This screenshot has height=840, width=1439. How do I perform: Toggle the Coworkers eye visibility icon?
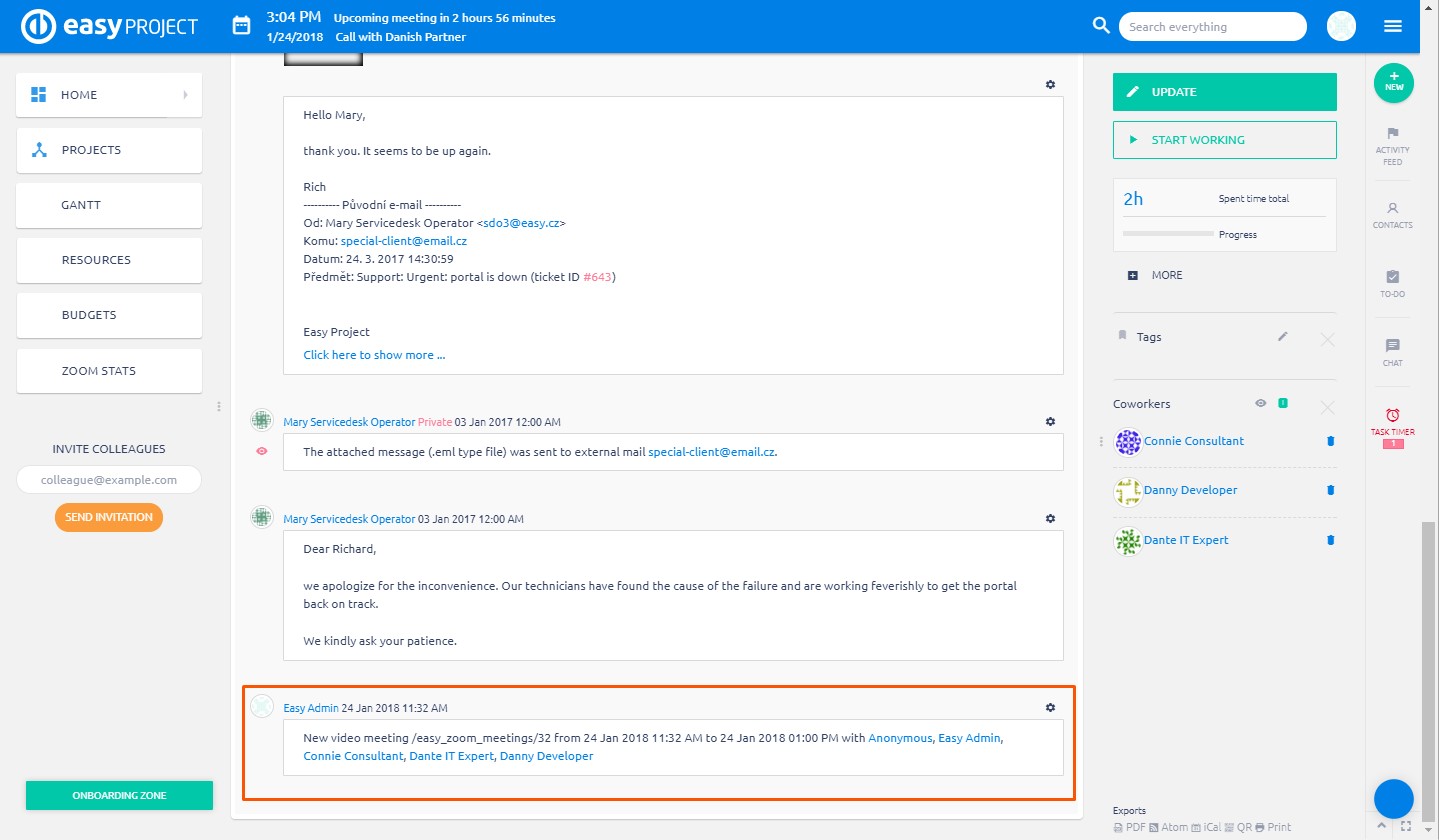click(1261, 404)
